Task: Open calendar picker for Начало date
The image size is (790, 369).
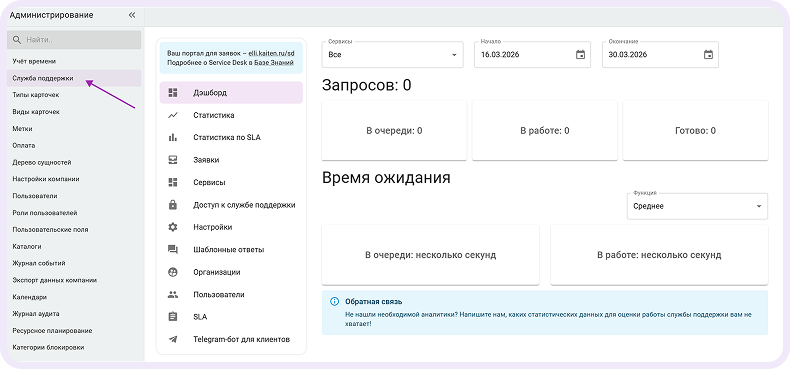Action: (580, 54)
